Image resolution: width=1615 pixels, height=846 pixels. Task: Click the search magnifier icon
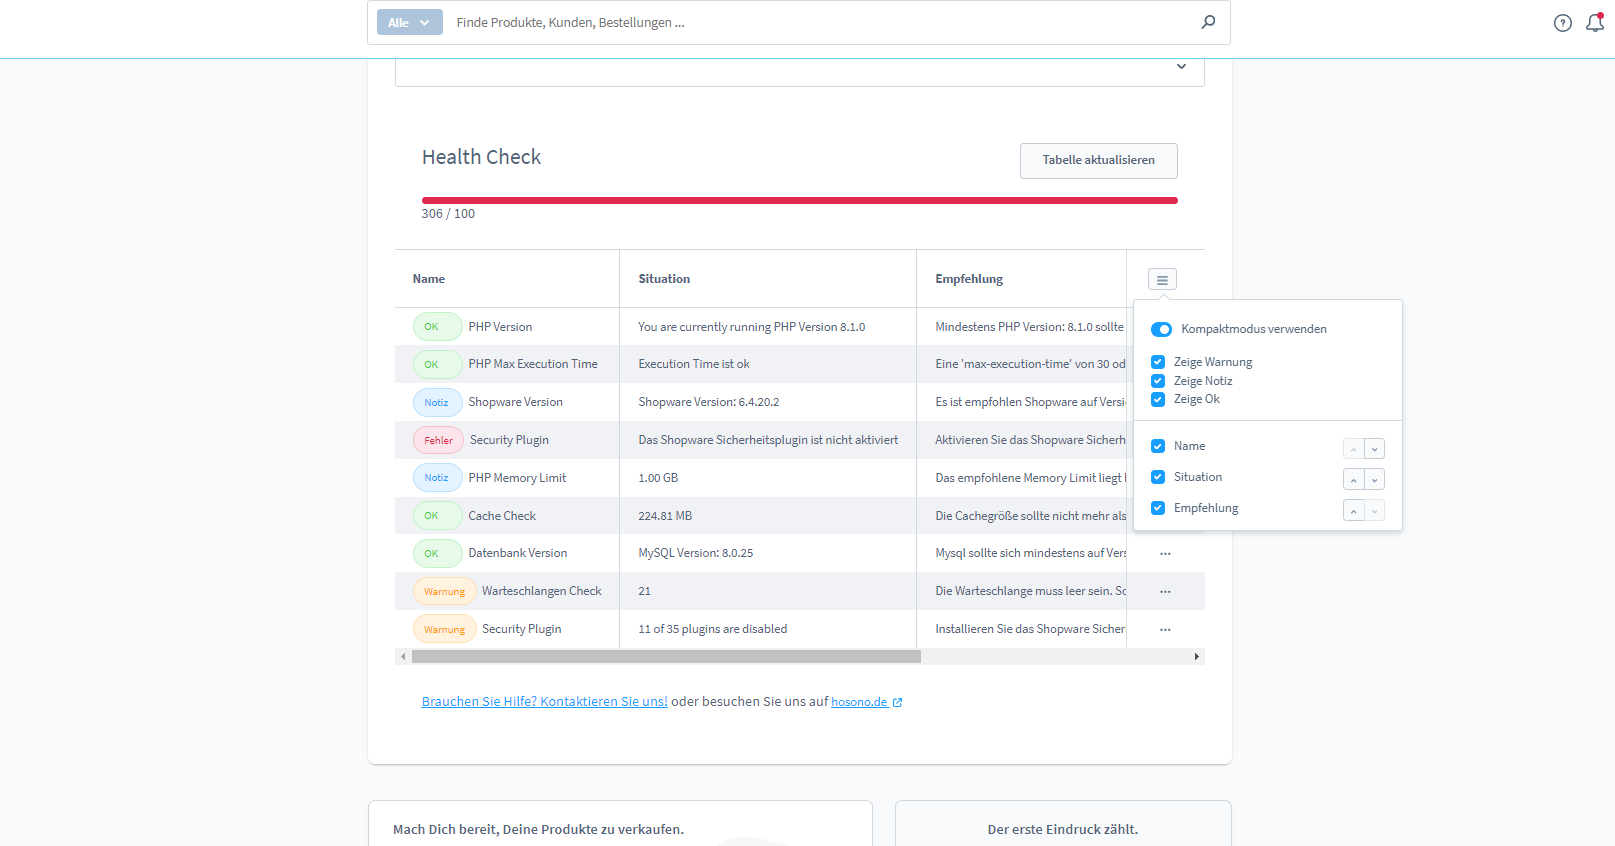tap(1208, 22)
